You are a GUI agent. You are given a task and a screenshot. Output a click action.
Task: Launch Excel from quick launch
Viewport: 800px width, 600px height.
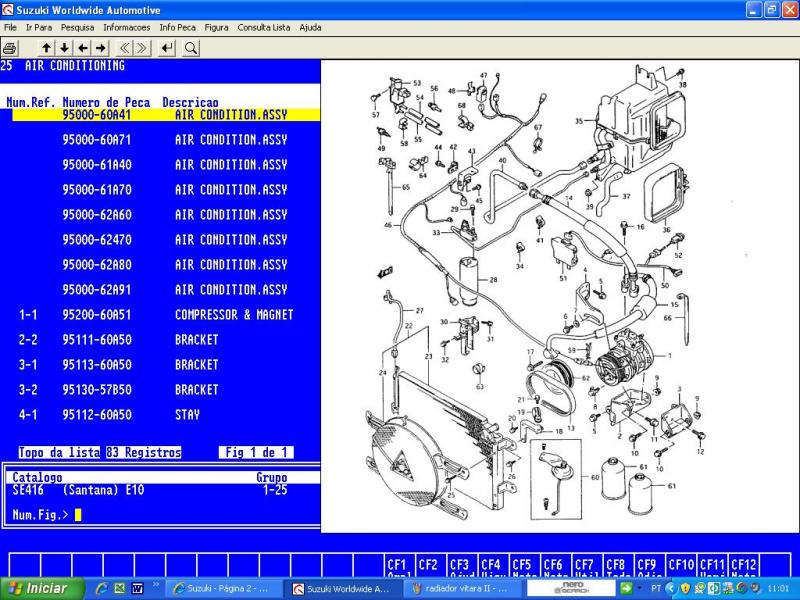pos(119,589)
